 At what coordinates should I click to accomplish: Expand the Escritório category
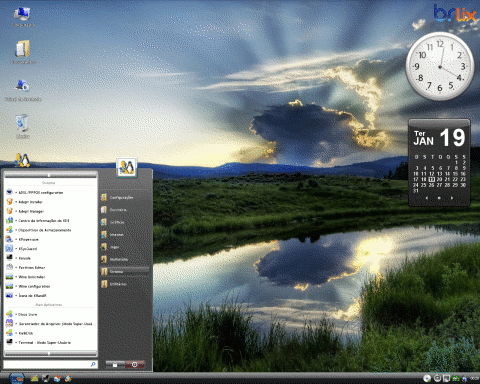[125, 210]
